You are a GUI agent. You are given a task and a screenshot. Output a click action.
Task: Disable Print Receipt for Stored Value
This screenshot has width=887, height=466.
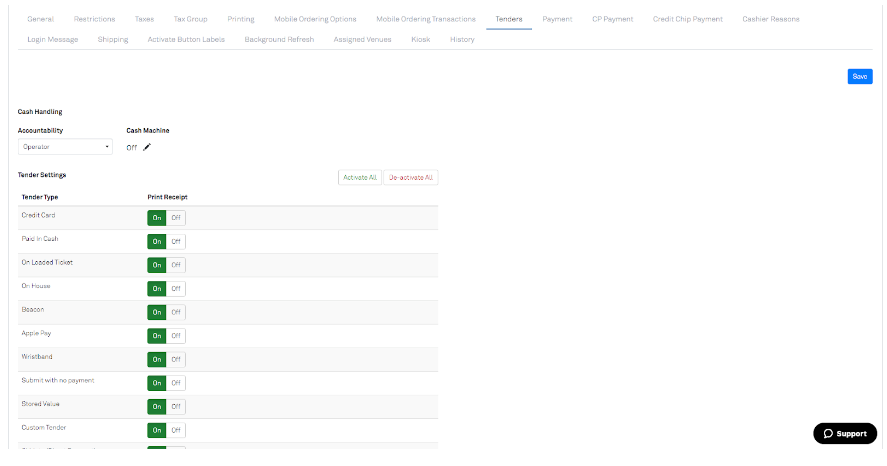[x=176, y=406]
